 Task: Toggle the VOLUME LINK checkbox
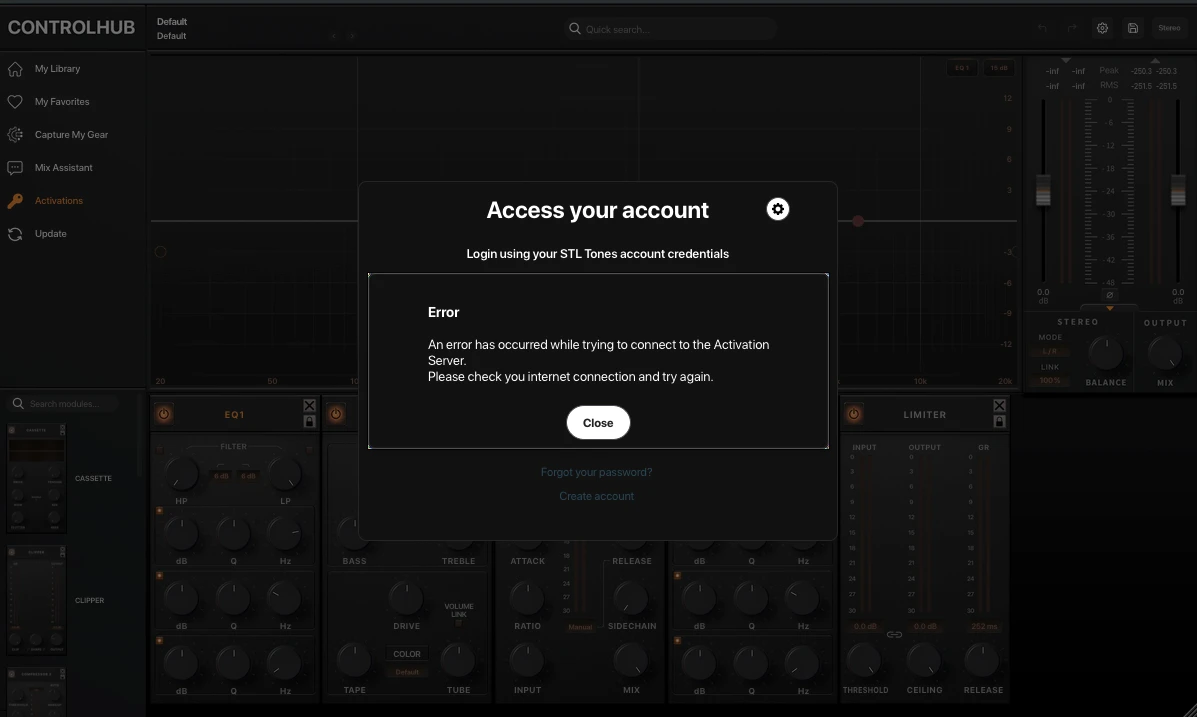[459, 623]
